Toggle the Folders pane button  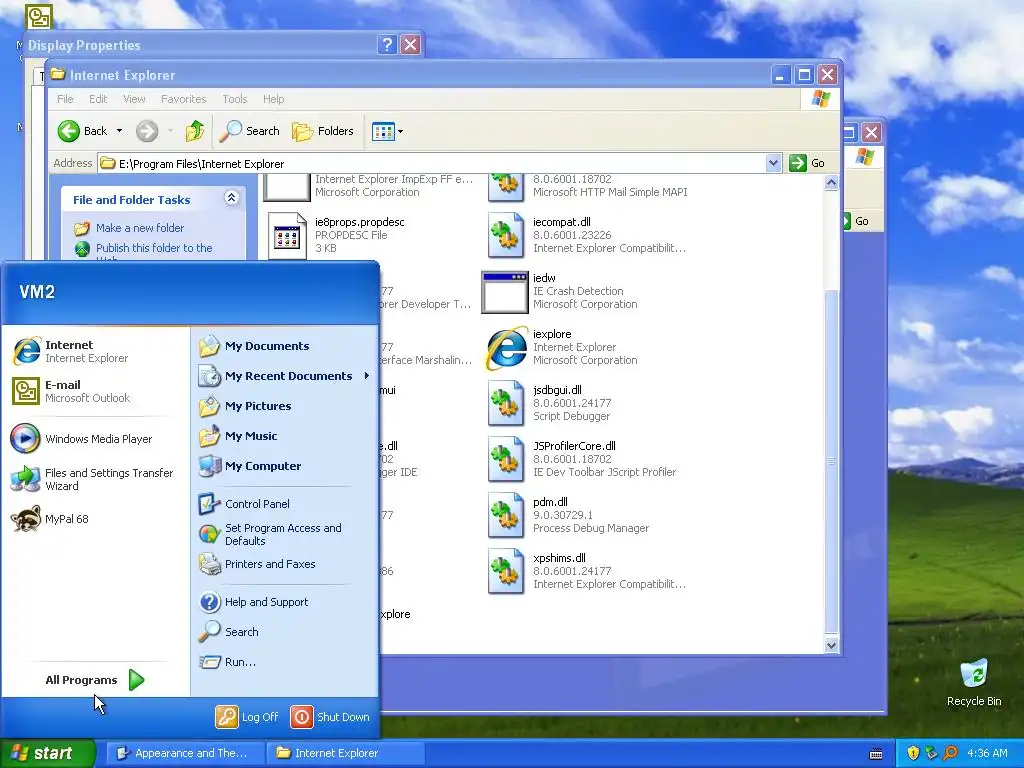coord(323,131)
